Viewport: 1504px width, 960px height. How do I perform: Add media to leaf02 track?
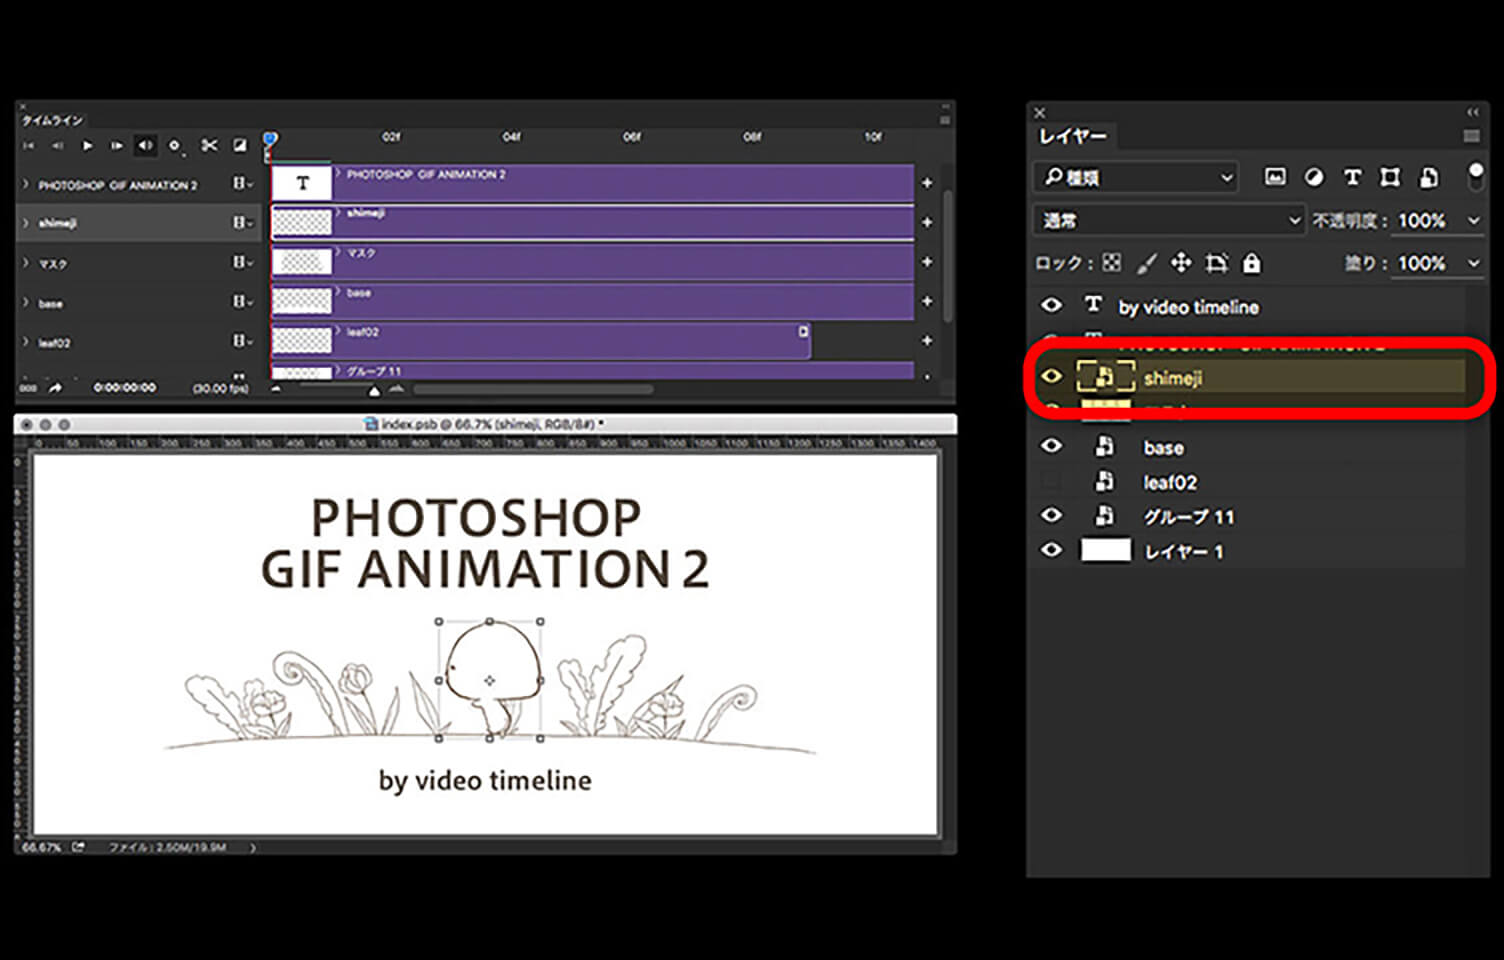tap(927, 341)
